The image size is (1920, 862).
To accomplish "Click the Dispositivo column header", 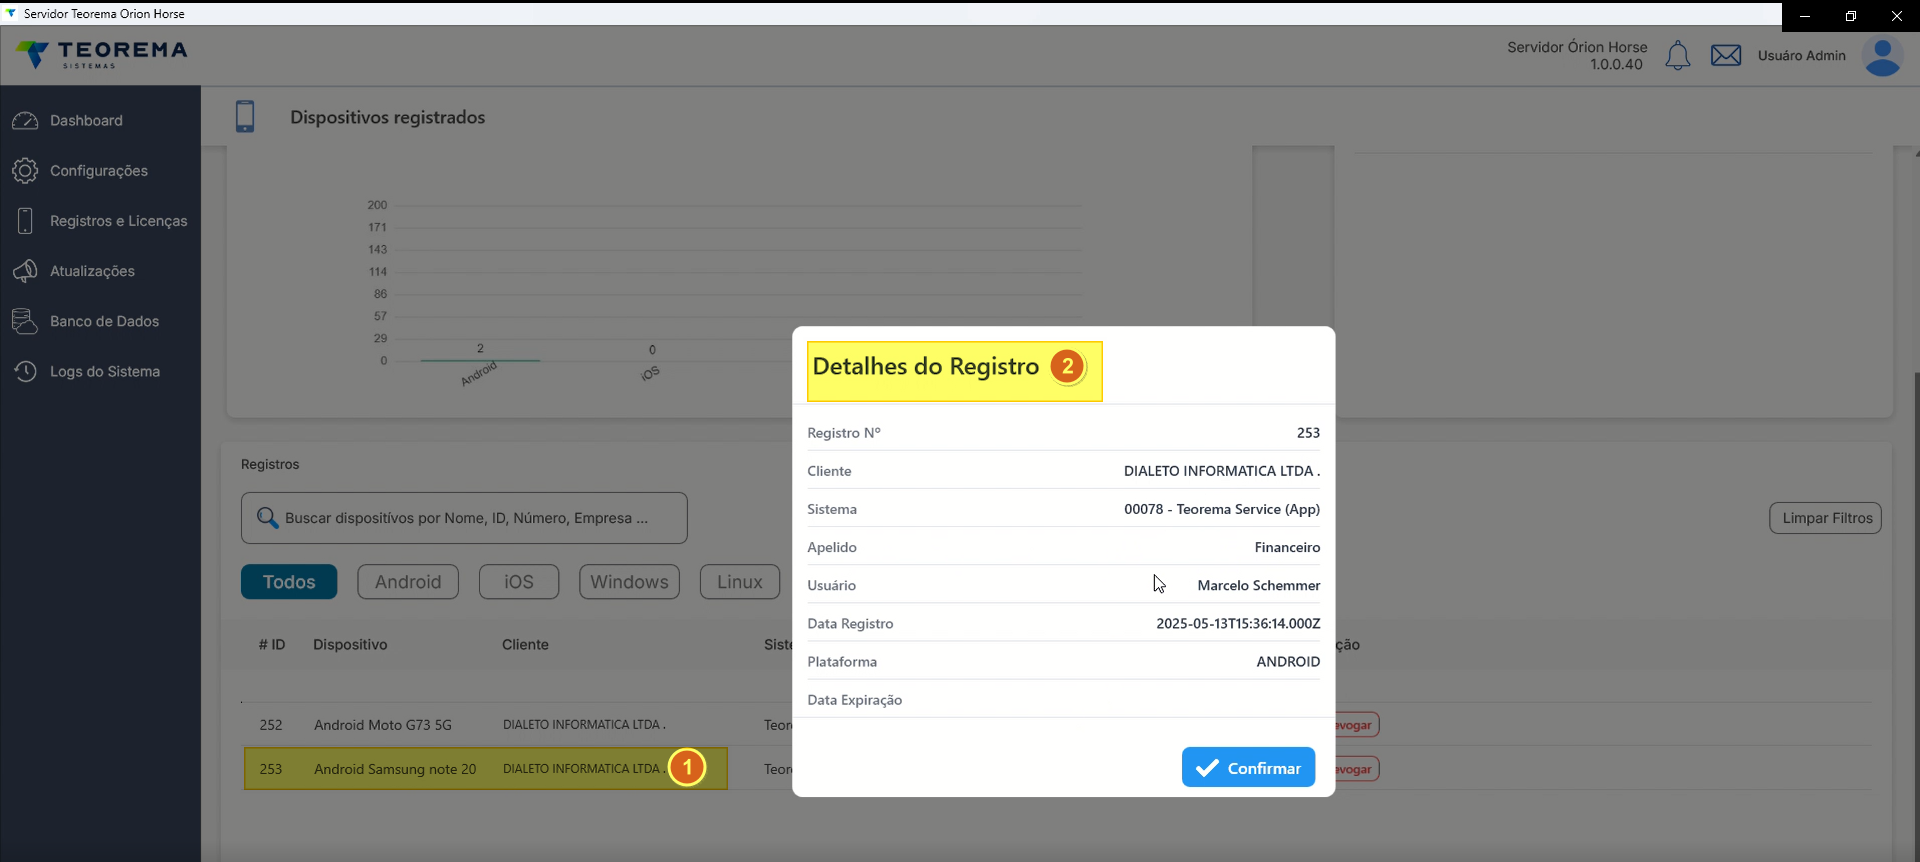I will 350,645.
